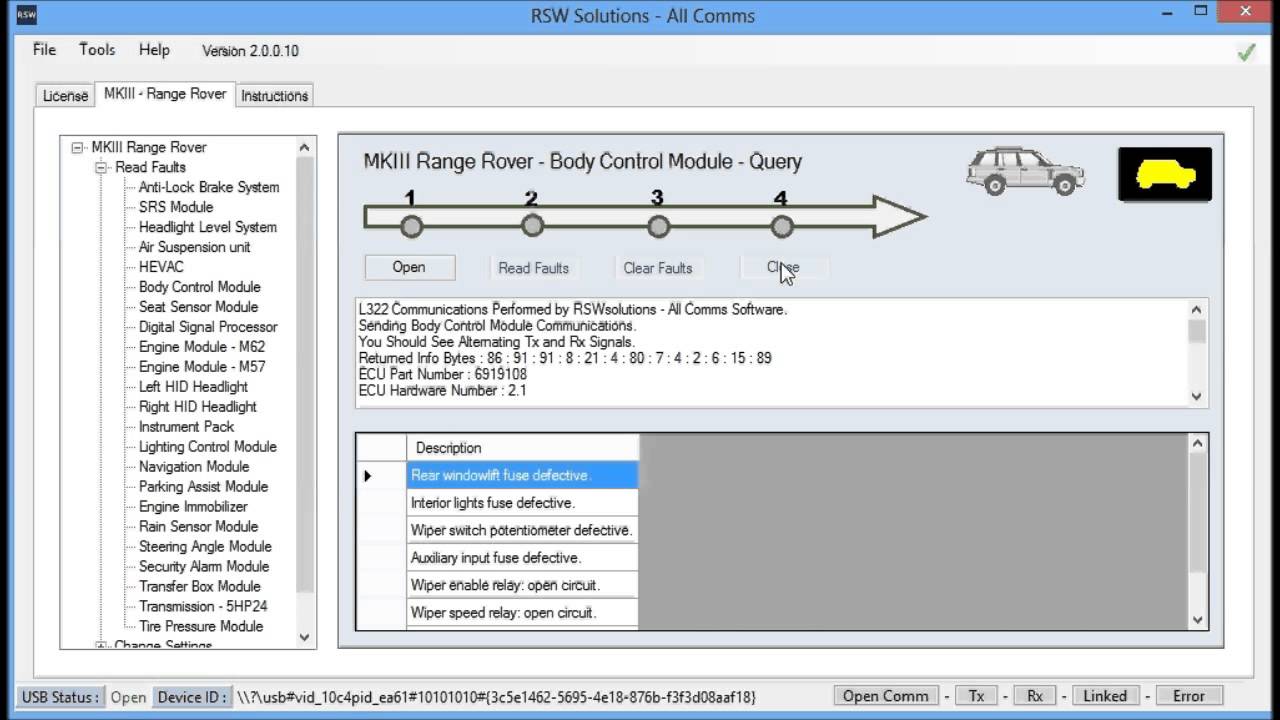Click the Read Faults button
1280x720 pixels.
[533, 267]
